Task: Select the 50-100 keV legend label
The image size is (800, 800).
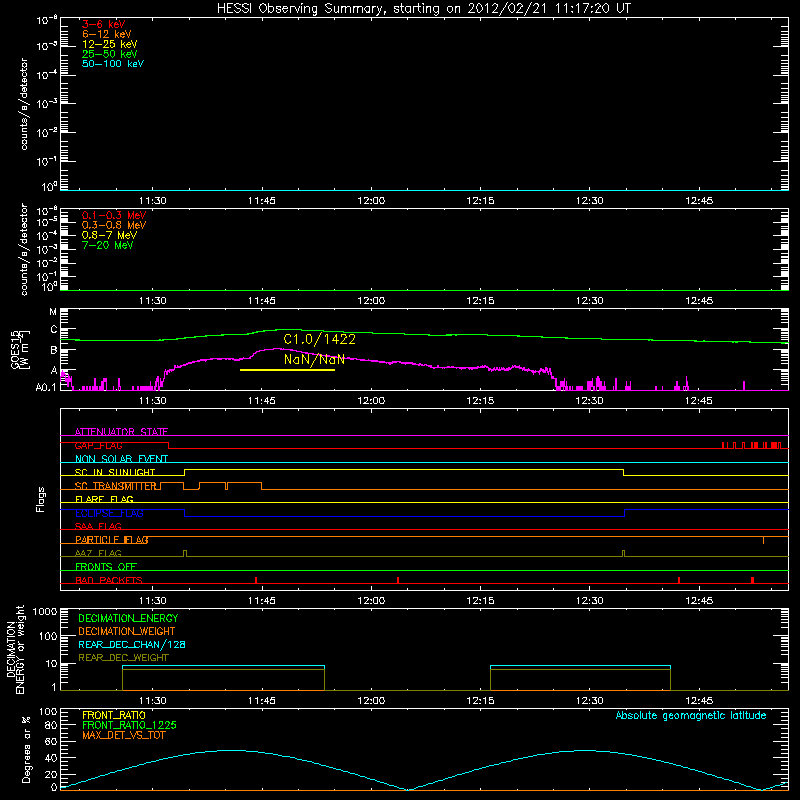Action: click(113, 64)
